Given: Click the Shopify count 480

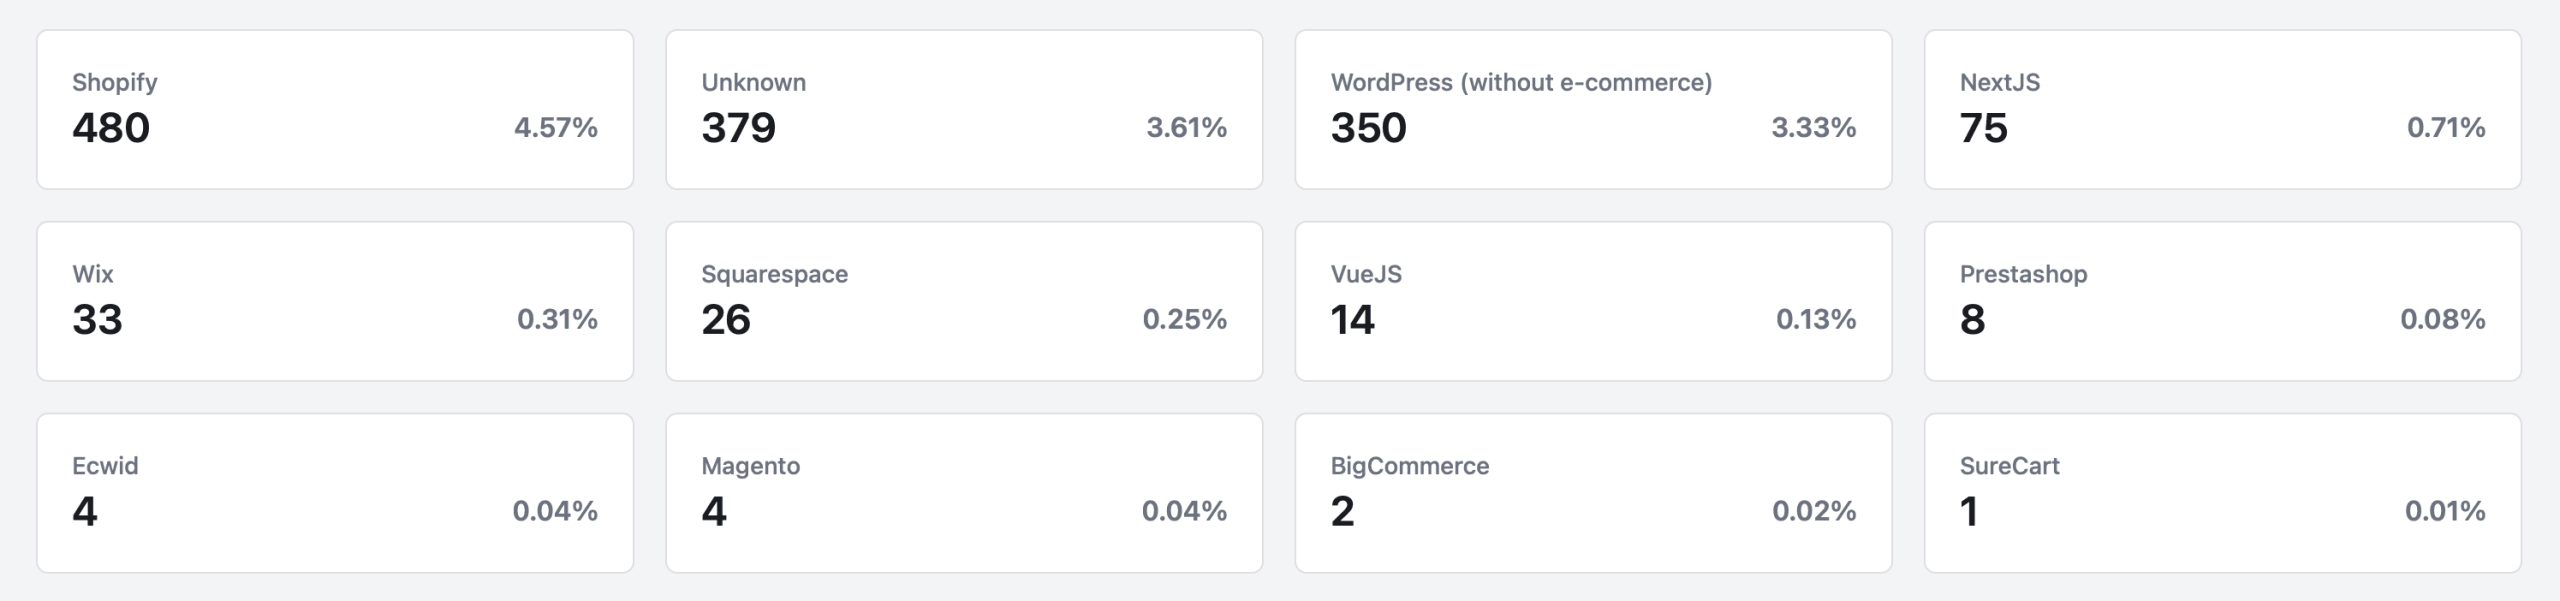Looking at the screenshot, I should click(111, 128).
